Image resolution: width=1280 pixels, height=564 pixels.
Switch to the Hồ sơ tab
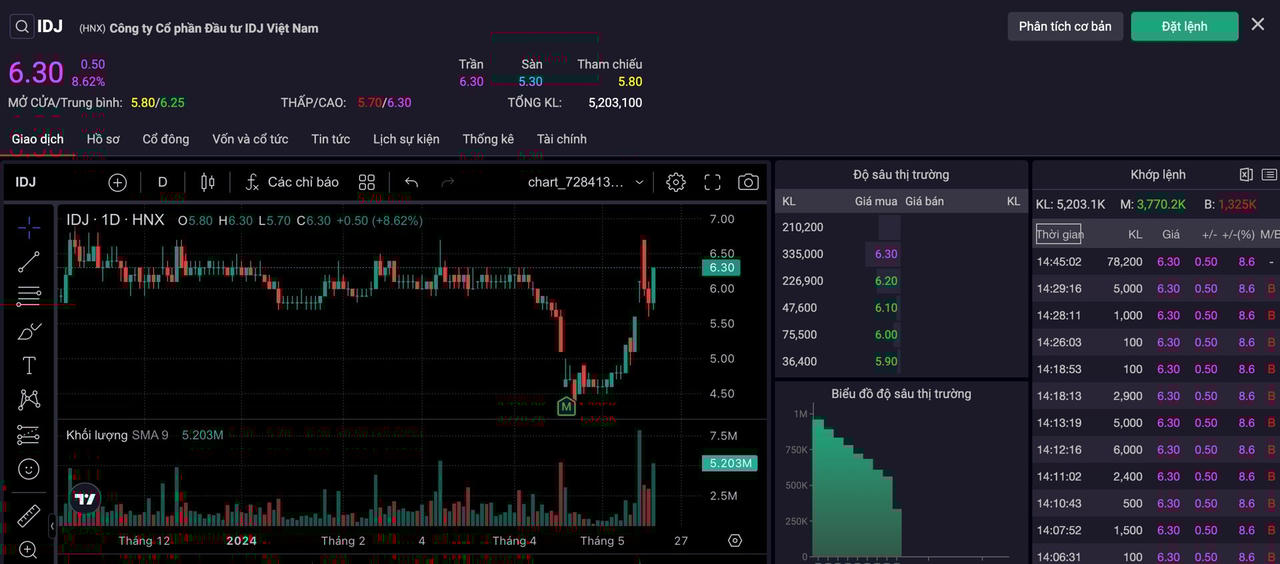click(103, 139)
